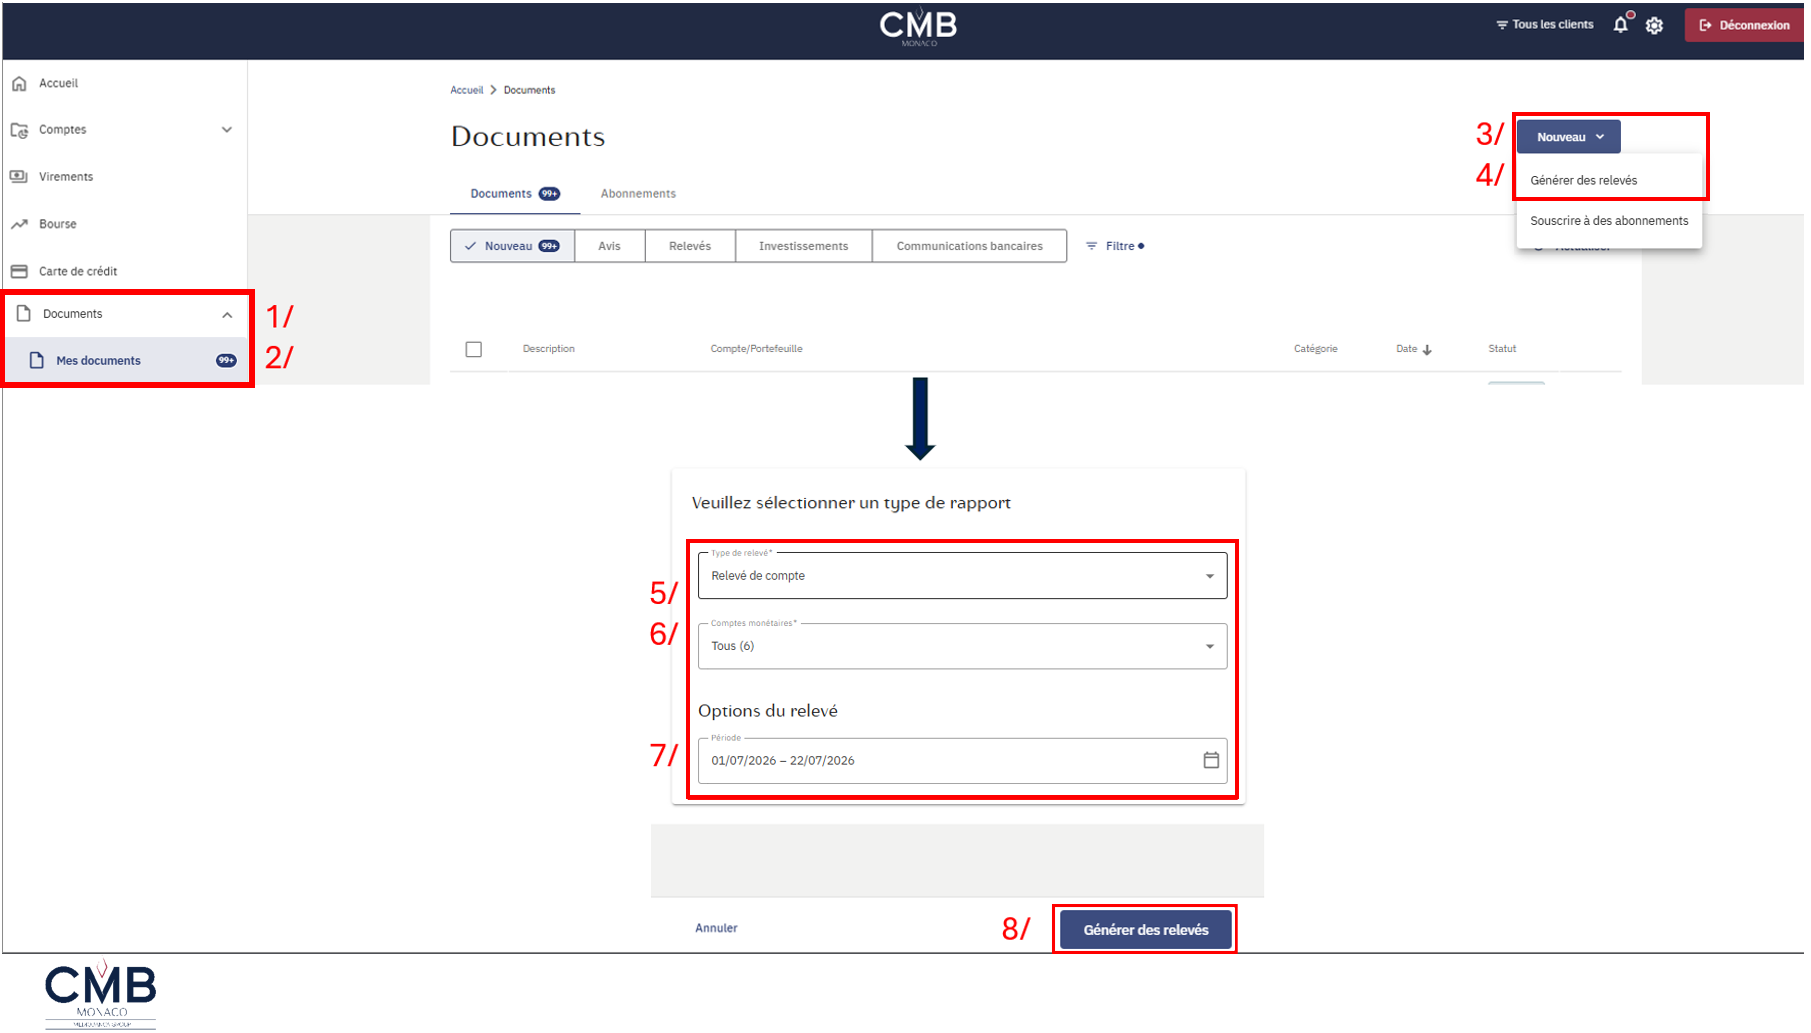Click the Déconnexion button
This screenshot has height=1033, width=1811.
[1744, 26]
